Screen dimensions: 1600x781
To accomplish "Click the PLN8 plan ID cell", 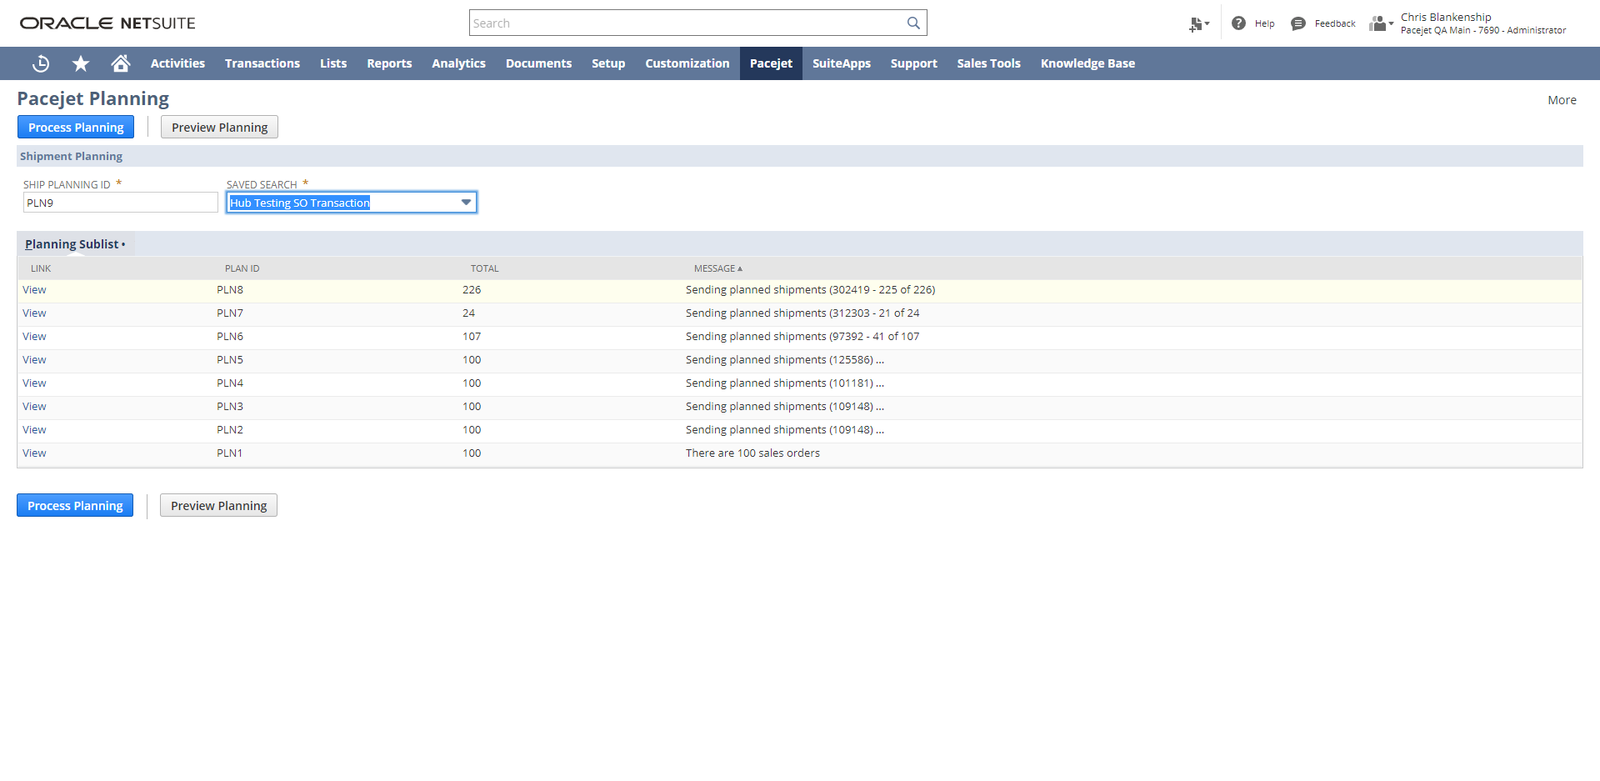I will (230, 290).
